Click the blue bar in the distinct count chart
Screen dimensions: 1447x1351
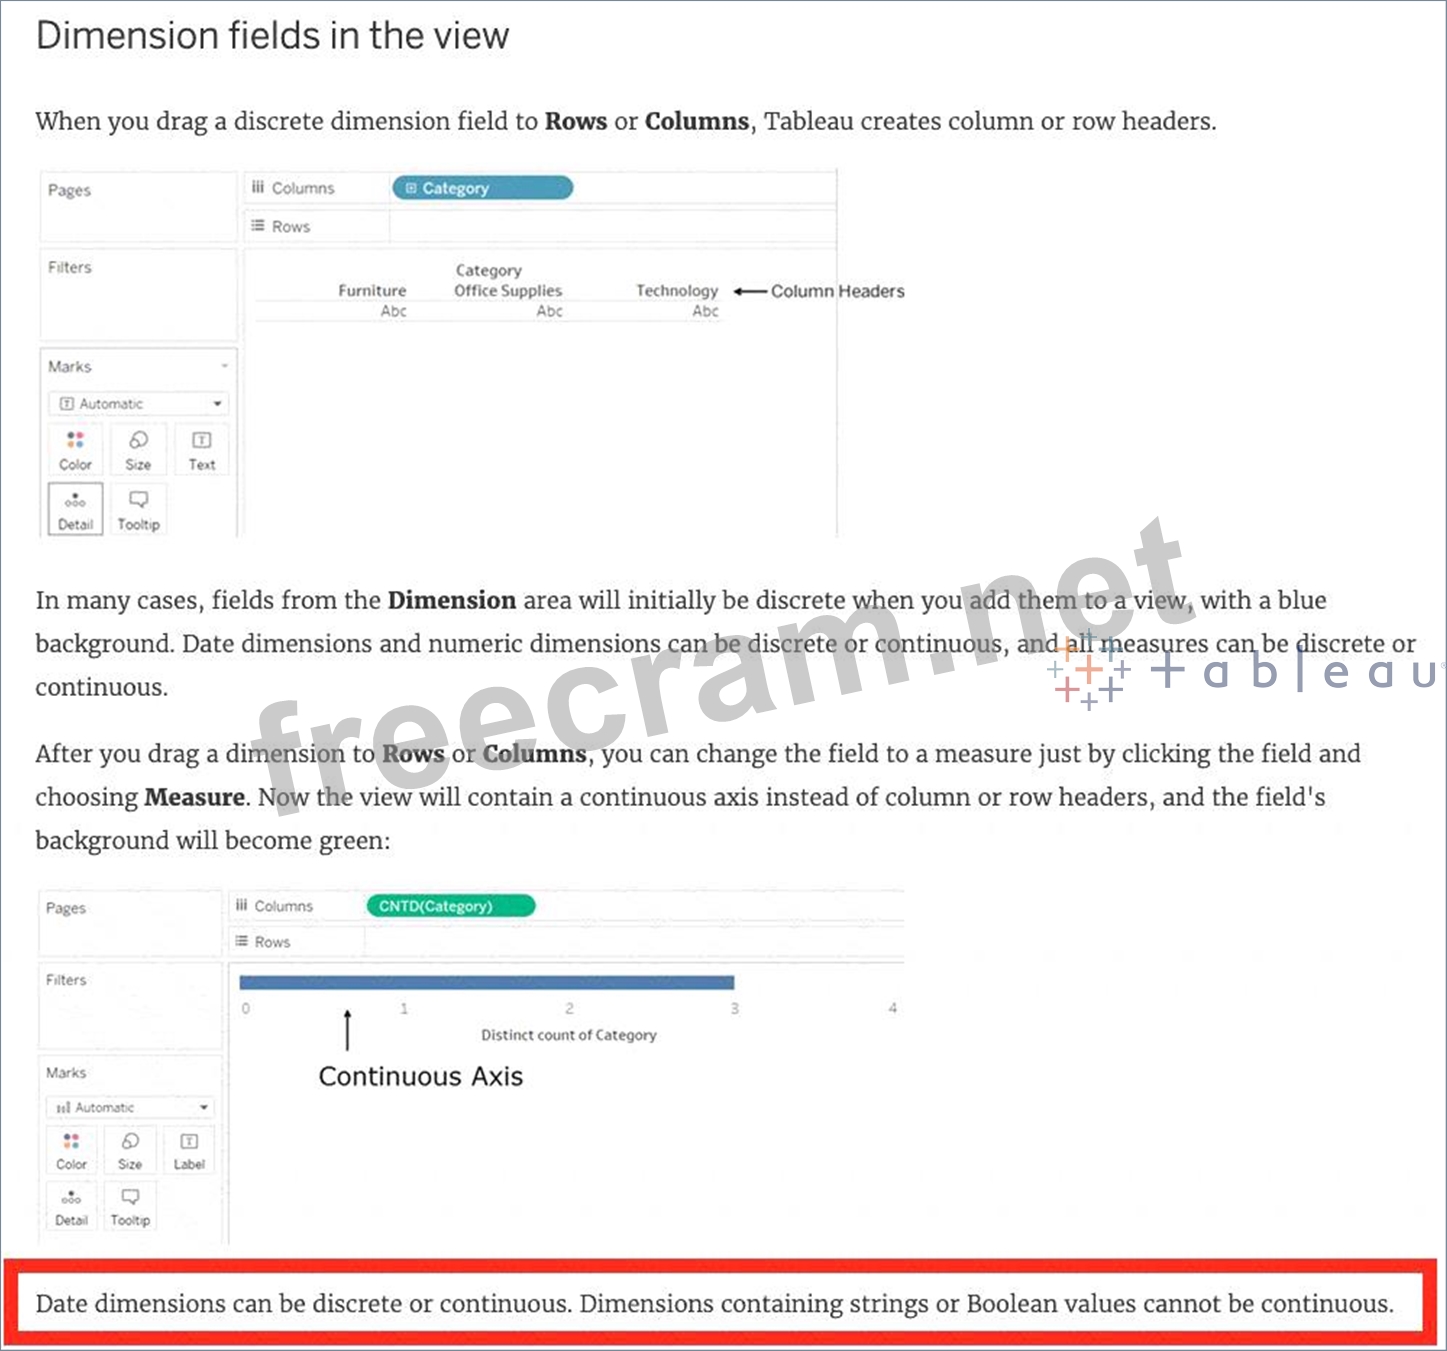487,983
